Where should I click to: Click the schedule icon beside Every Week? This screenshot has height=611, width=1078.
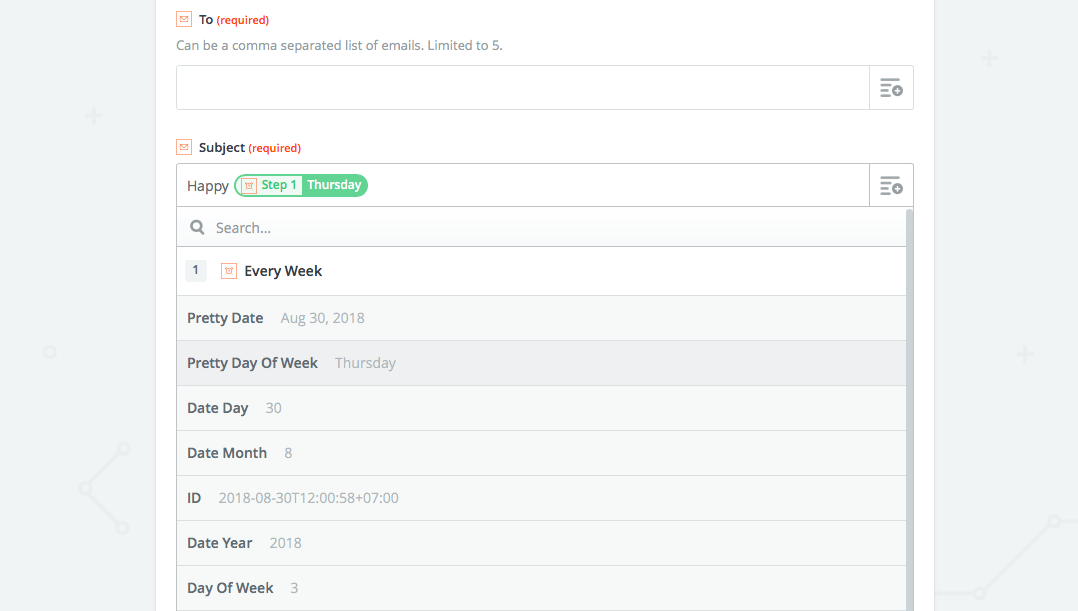[x=229, y=271]
